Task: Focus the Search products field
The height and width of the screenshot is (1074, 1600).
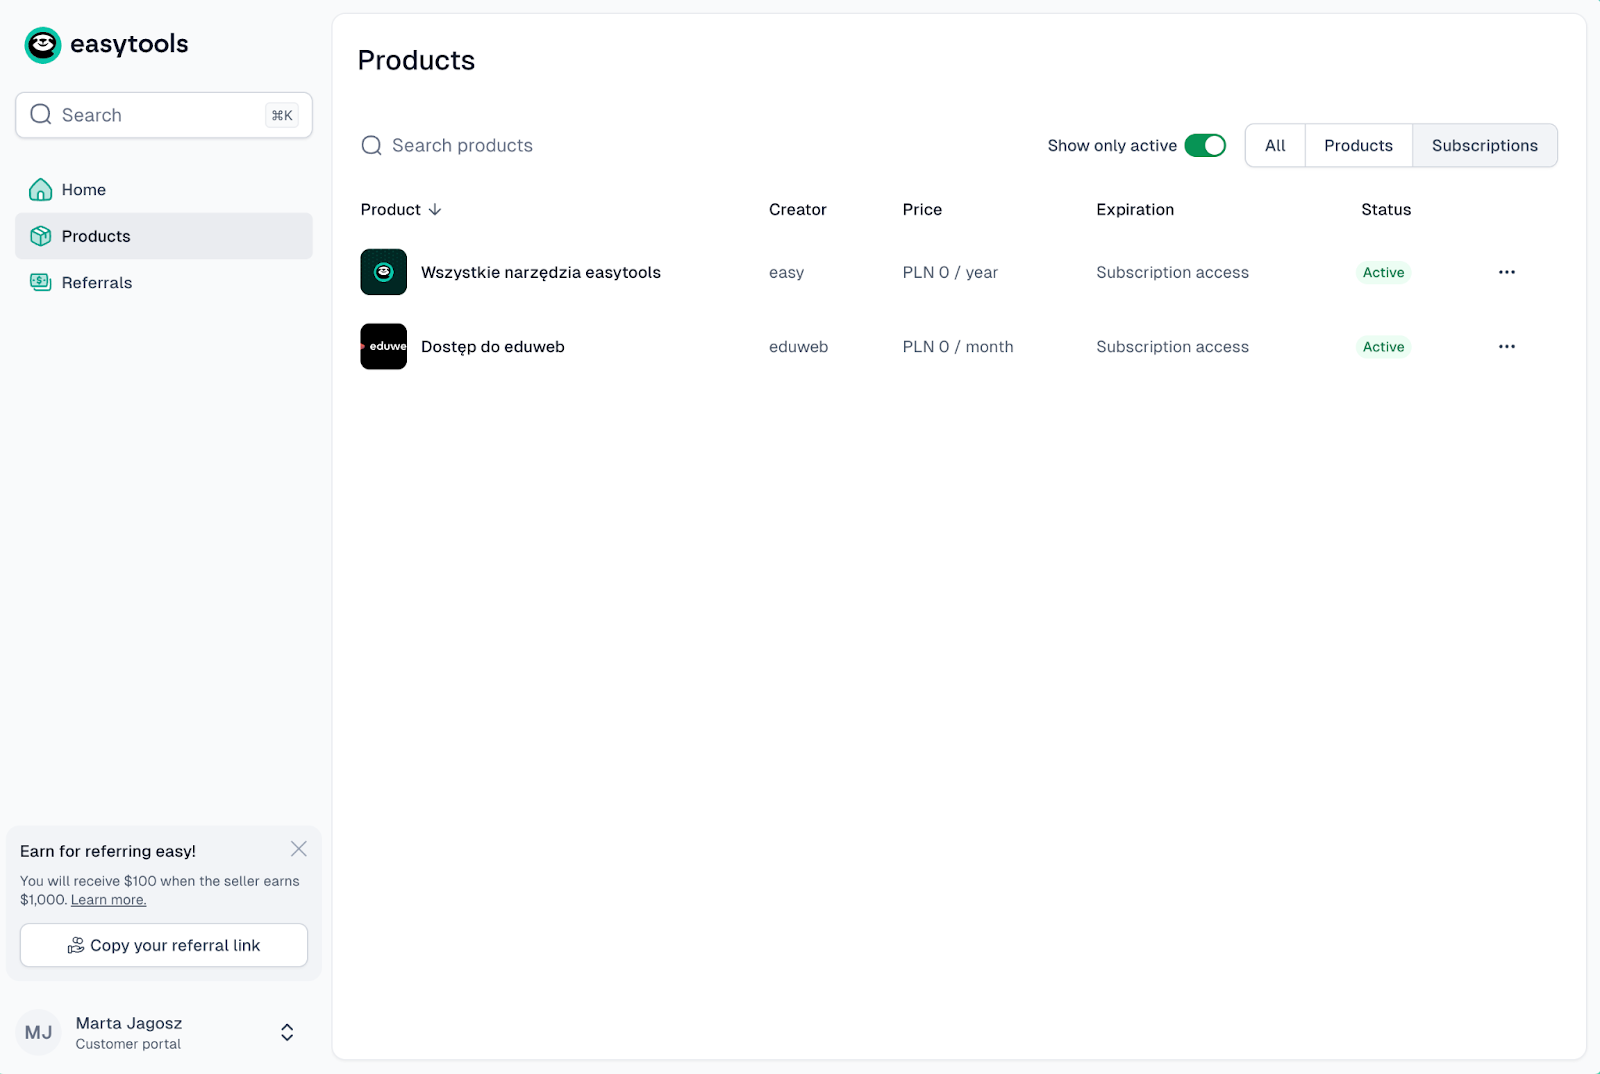Action: [462, 146]
